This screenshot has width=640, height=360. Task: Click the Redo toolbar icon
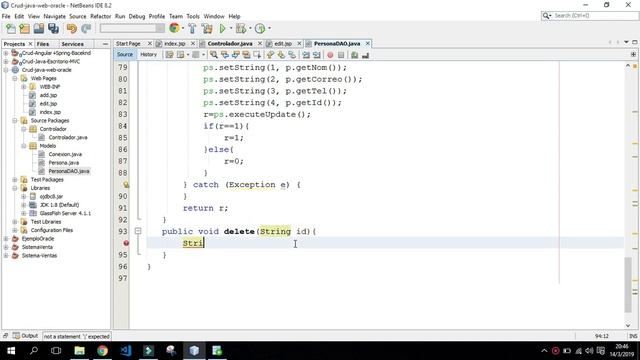86,29
